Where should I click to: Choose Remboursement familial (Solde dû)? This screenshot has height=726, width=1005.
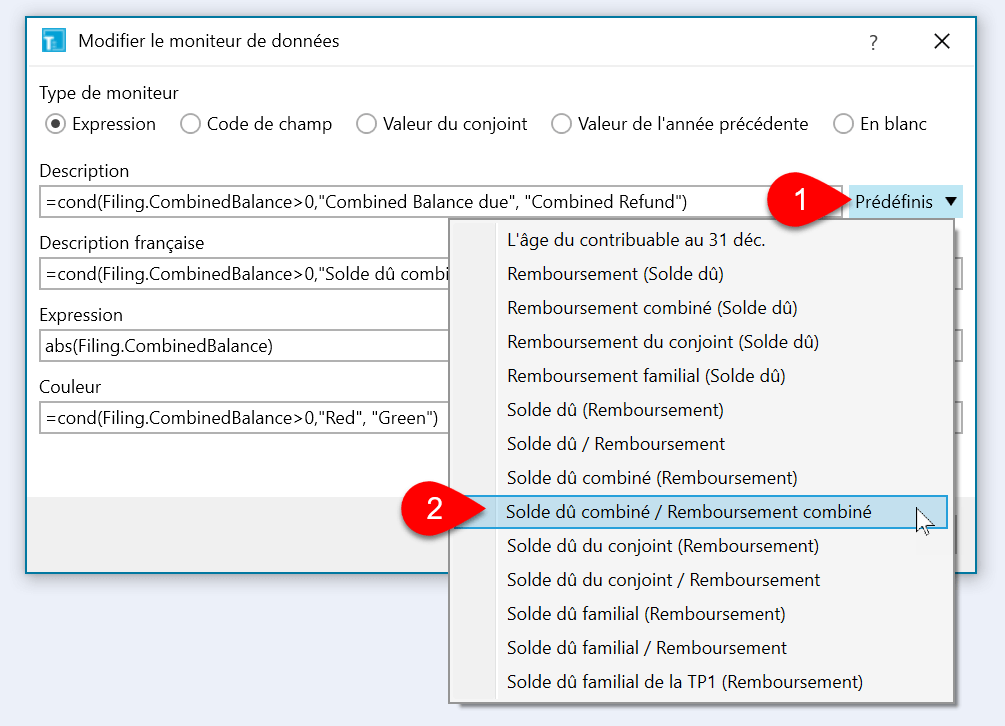[701, 376]
